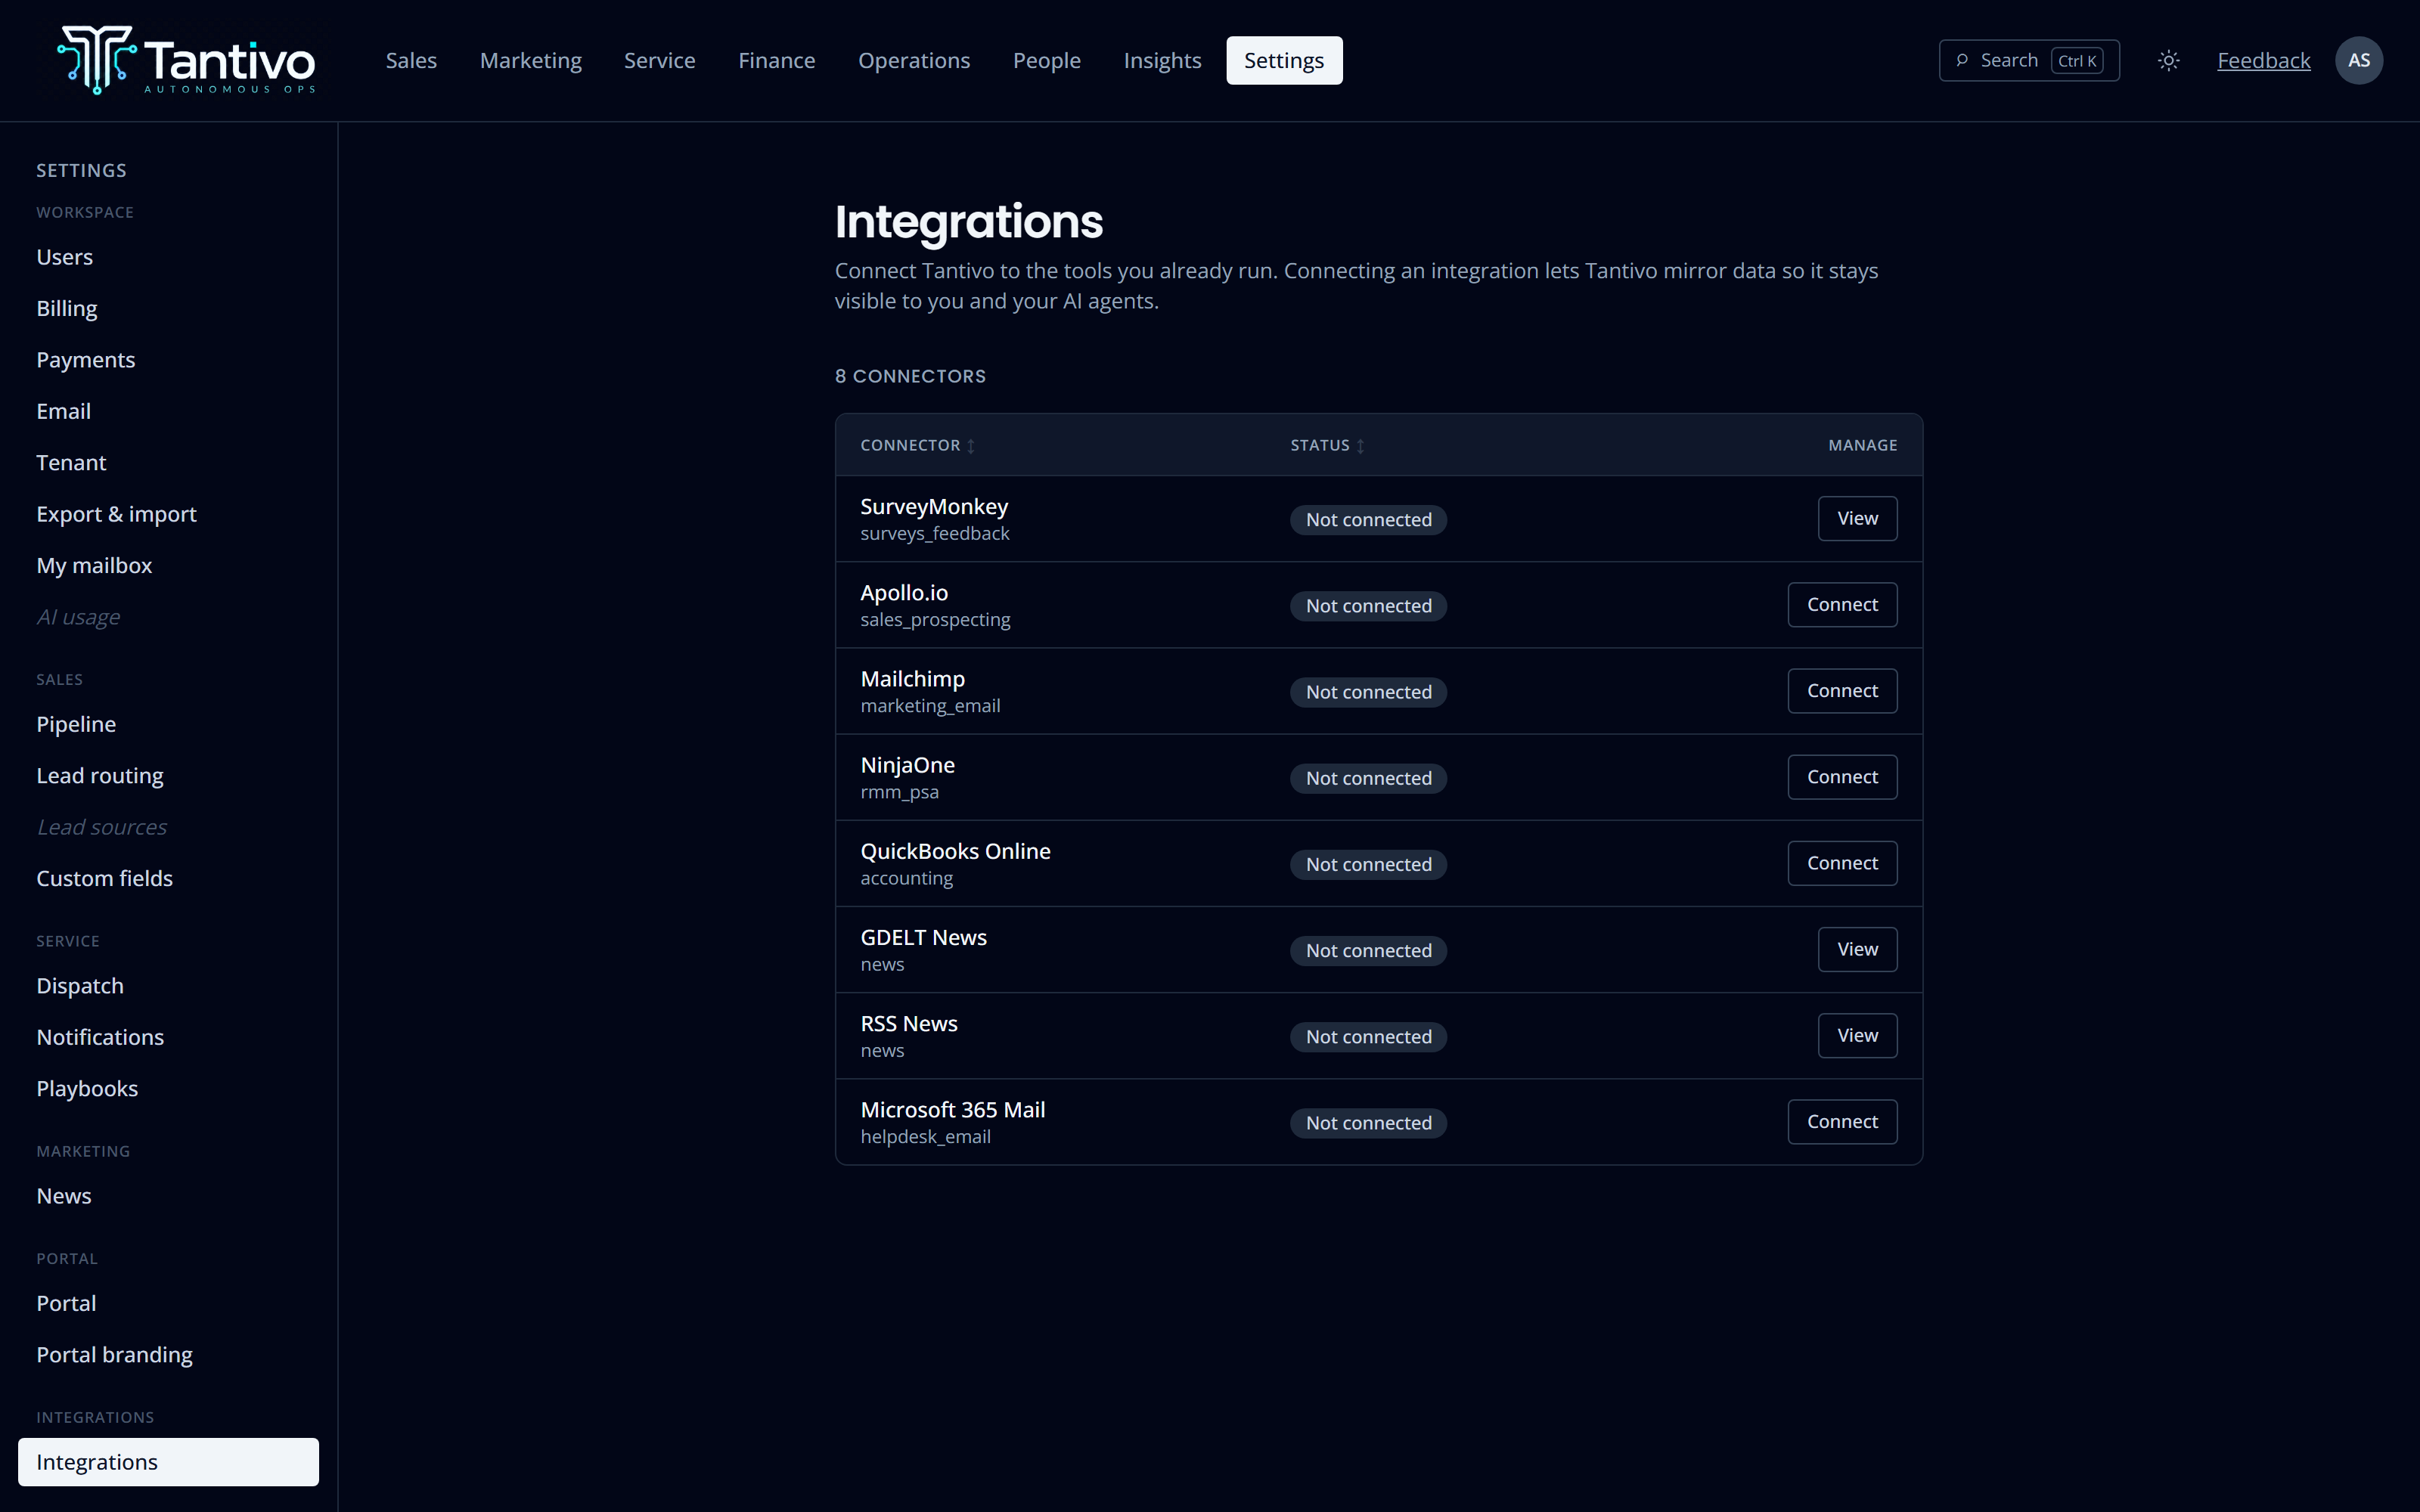Open Pipeline settings
Image resolution: width=2420 pixels, height=1512 pixels.
[x=168, y=724]
